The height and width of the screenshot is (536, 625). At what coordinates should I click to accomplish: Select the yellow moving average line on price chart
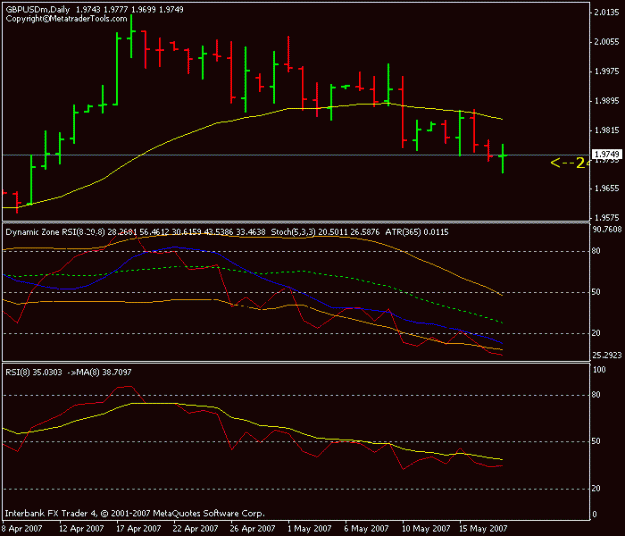pos(255,116)
